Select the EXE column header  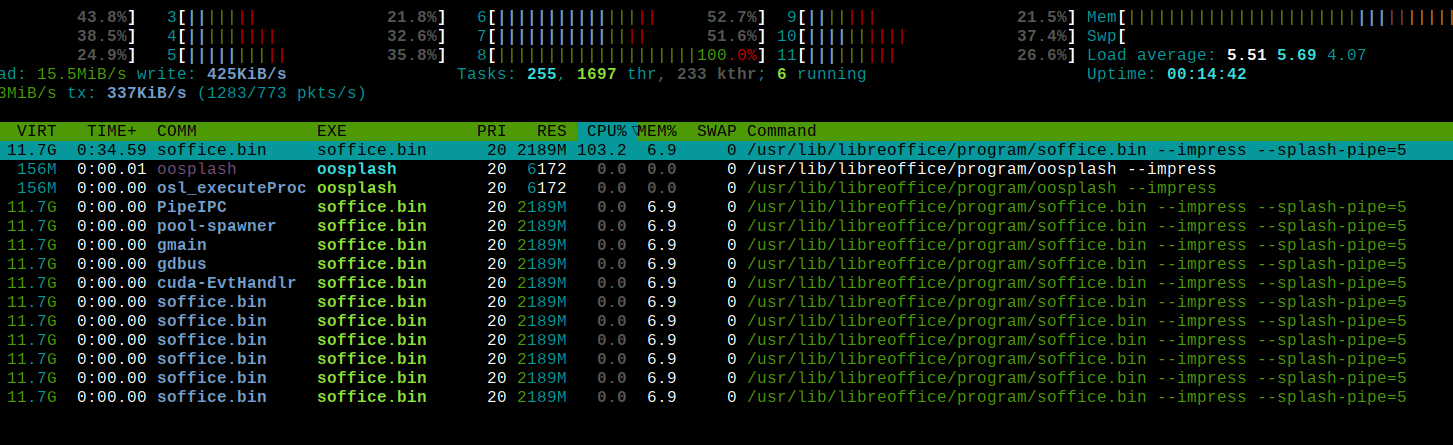332,131
